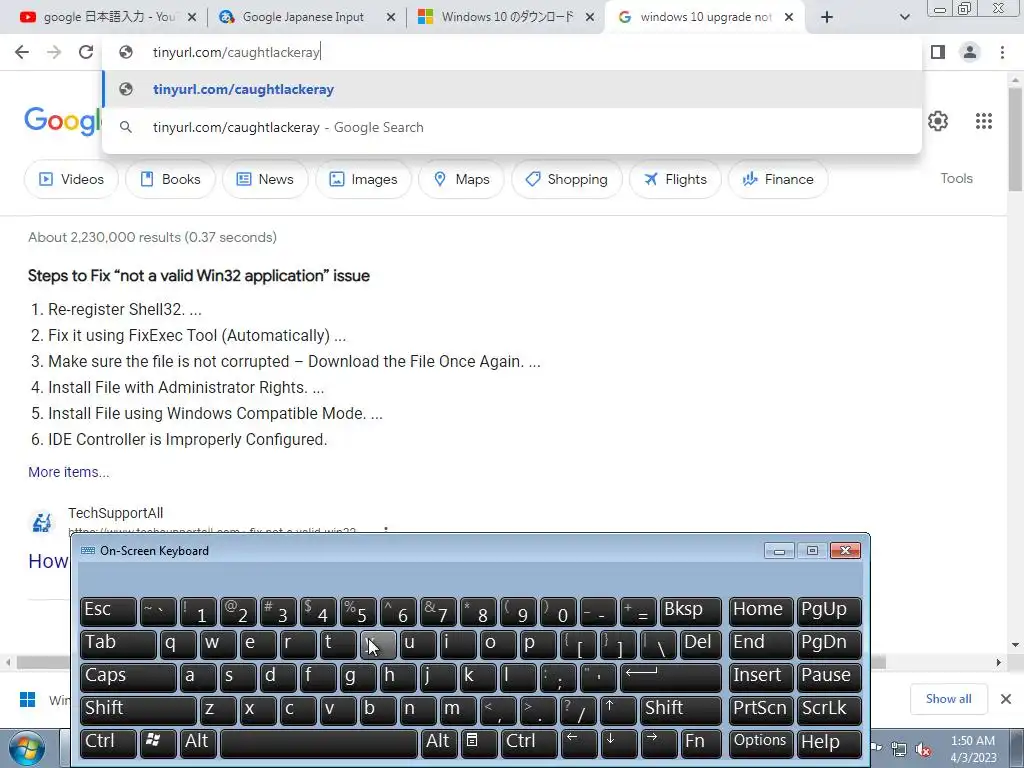1024x768 pixels.
Task: Open the Windows Start orb
Action: tap(25, 748)
